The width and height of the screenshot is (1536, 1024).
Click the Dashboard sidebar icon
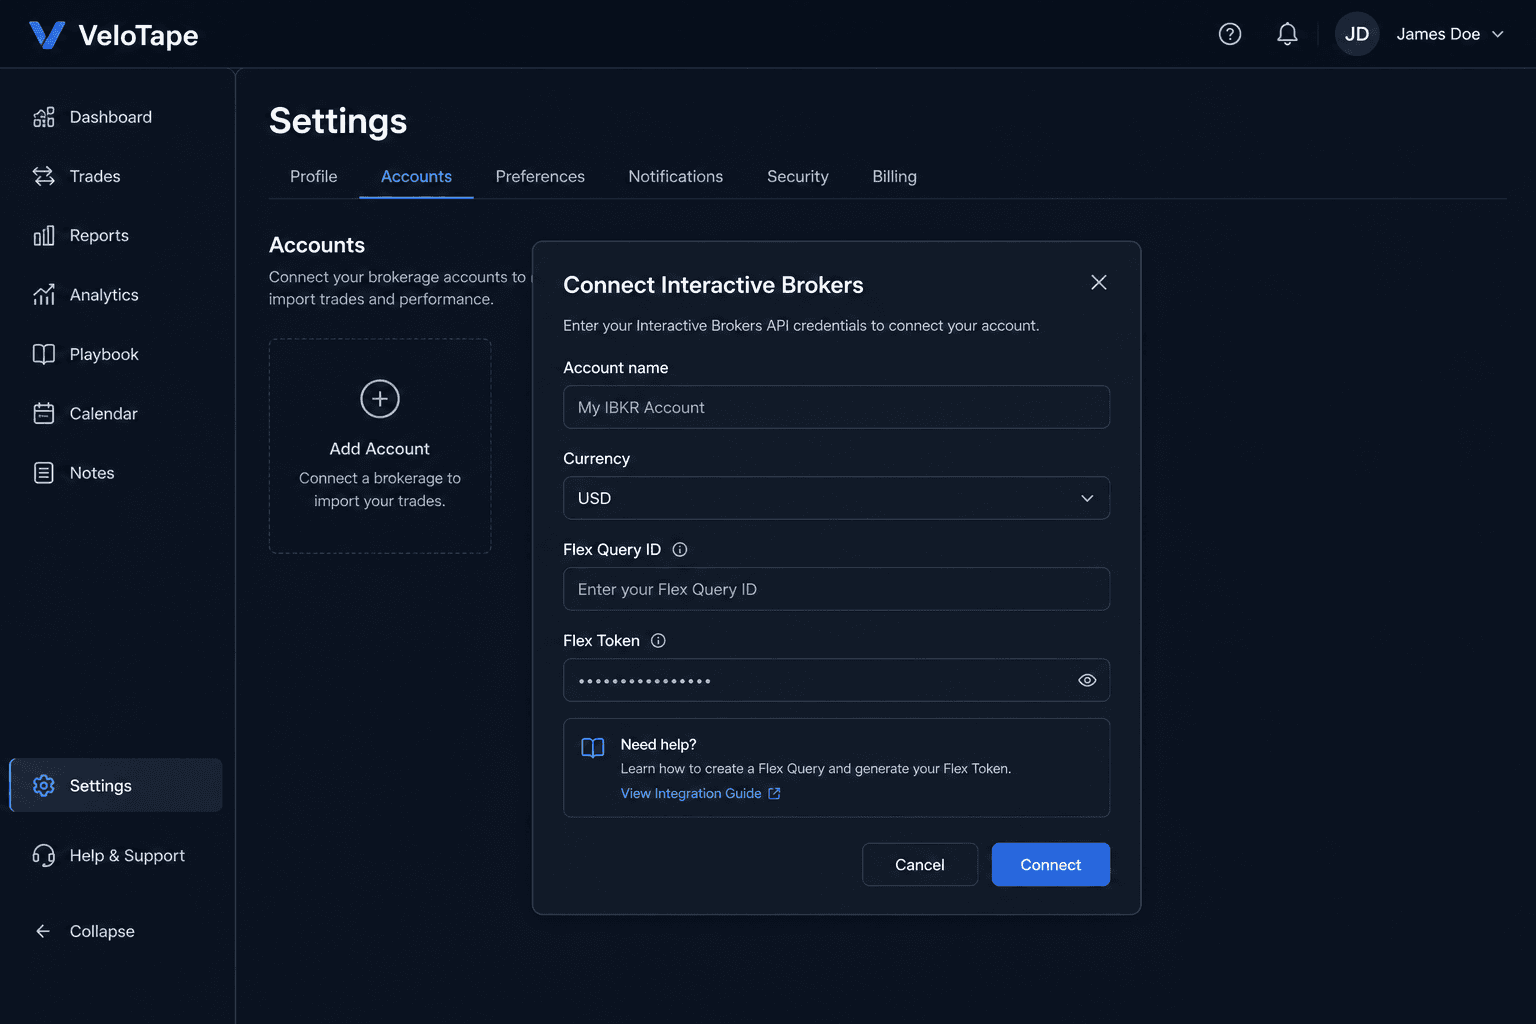[44, 117]
